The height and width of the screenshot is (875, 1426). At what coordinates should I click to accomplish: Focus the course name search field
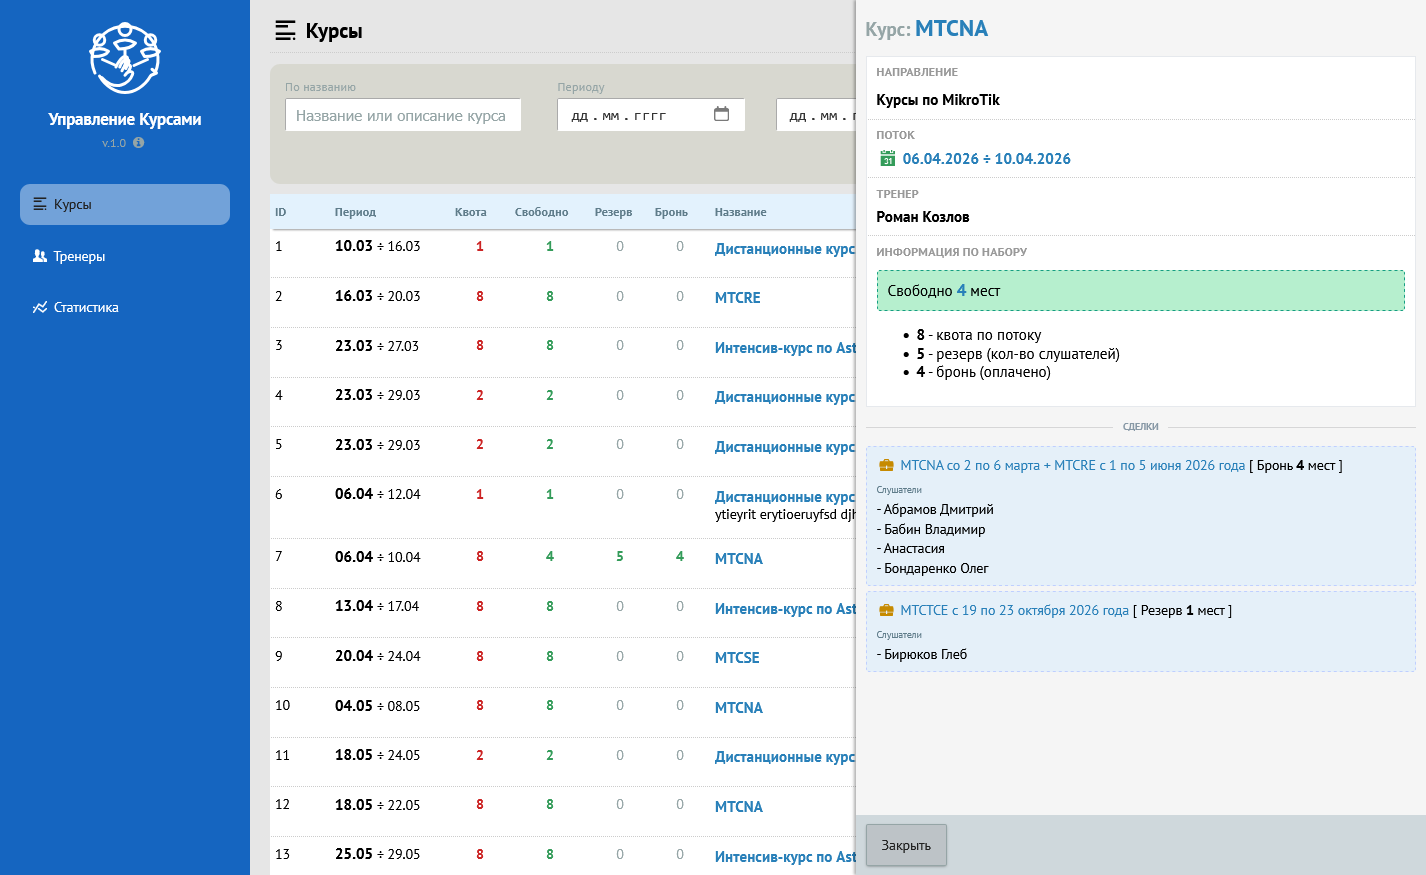pos(403,115)
